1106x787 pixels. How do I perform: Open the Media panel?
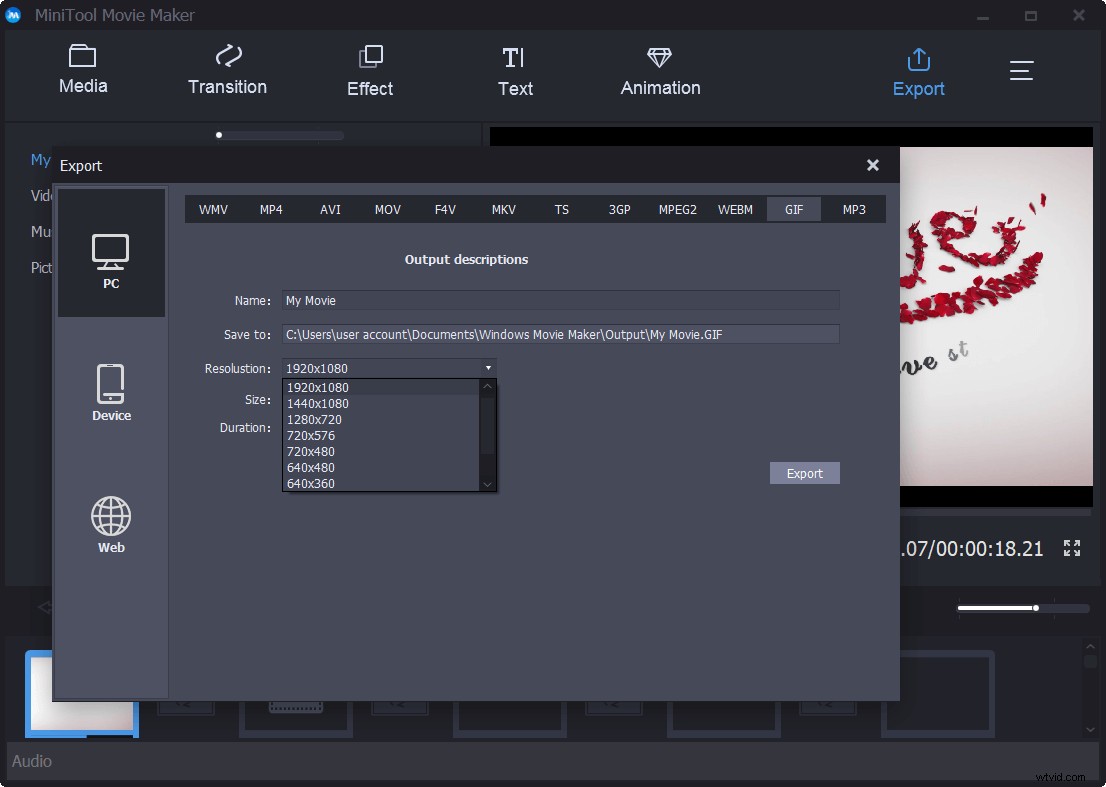[83, 70]
